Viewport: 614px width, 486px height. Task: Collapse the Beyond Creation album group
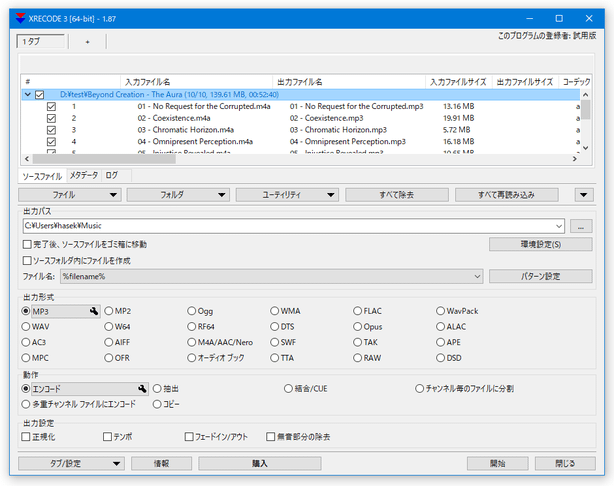click(x=28, y=95)
